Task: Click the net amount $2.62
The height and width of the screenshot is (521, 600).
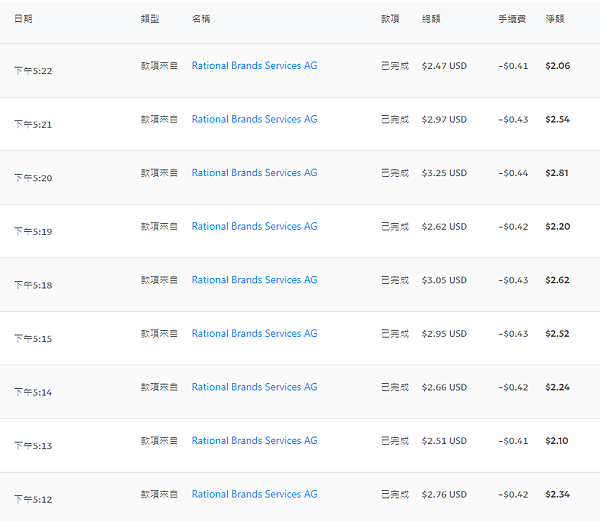Action: pyautogui.click(x=558, y=280)
